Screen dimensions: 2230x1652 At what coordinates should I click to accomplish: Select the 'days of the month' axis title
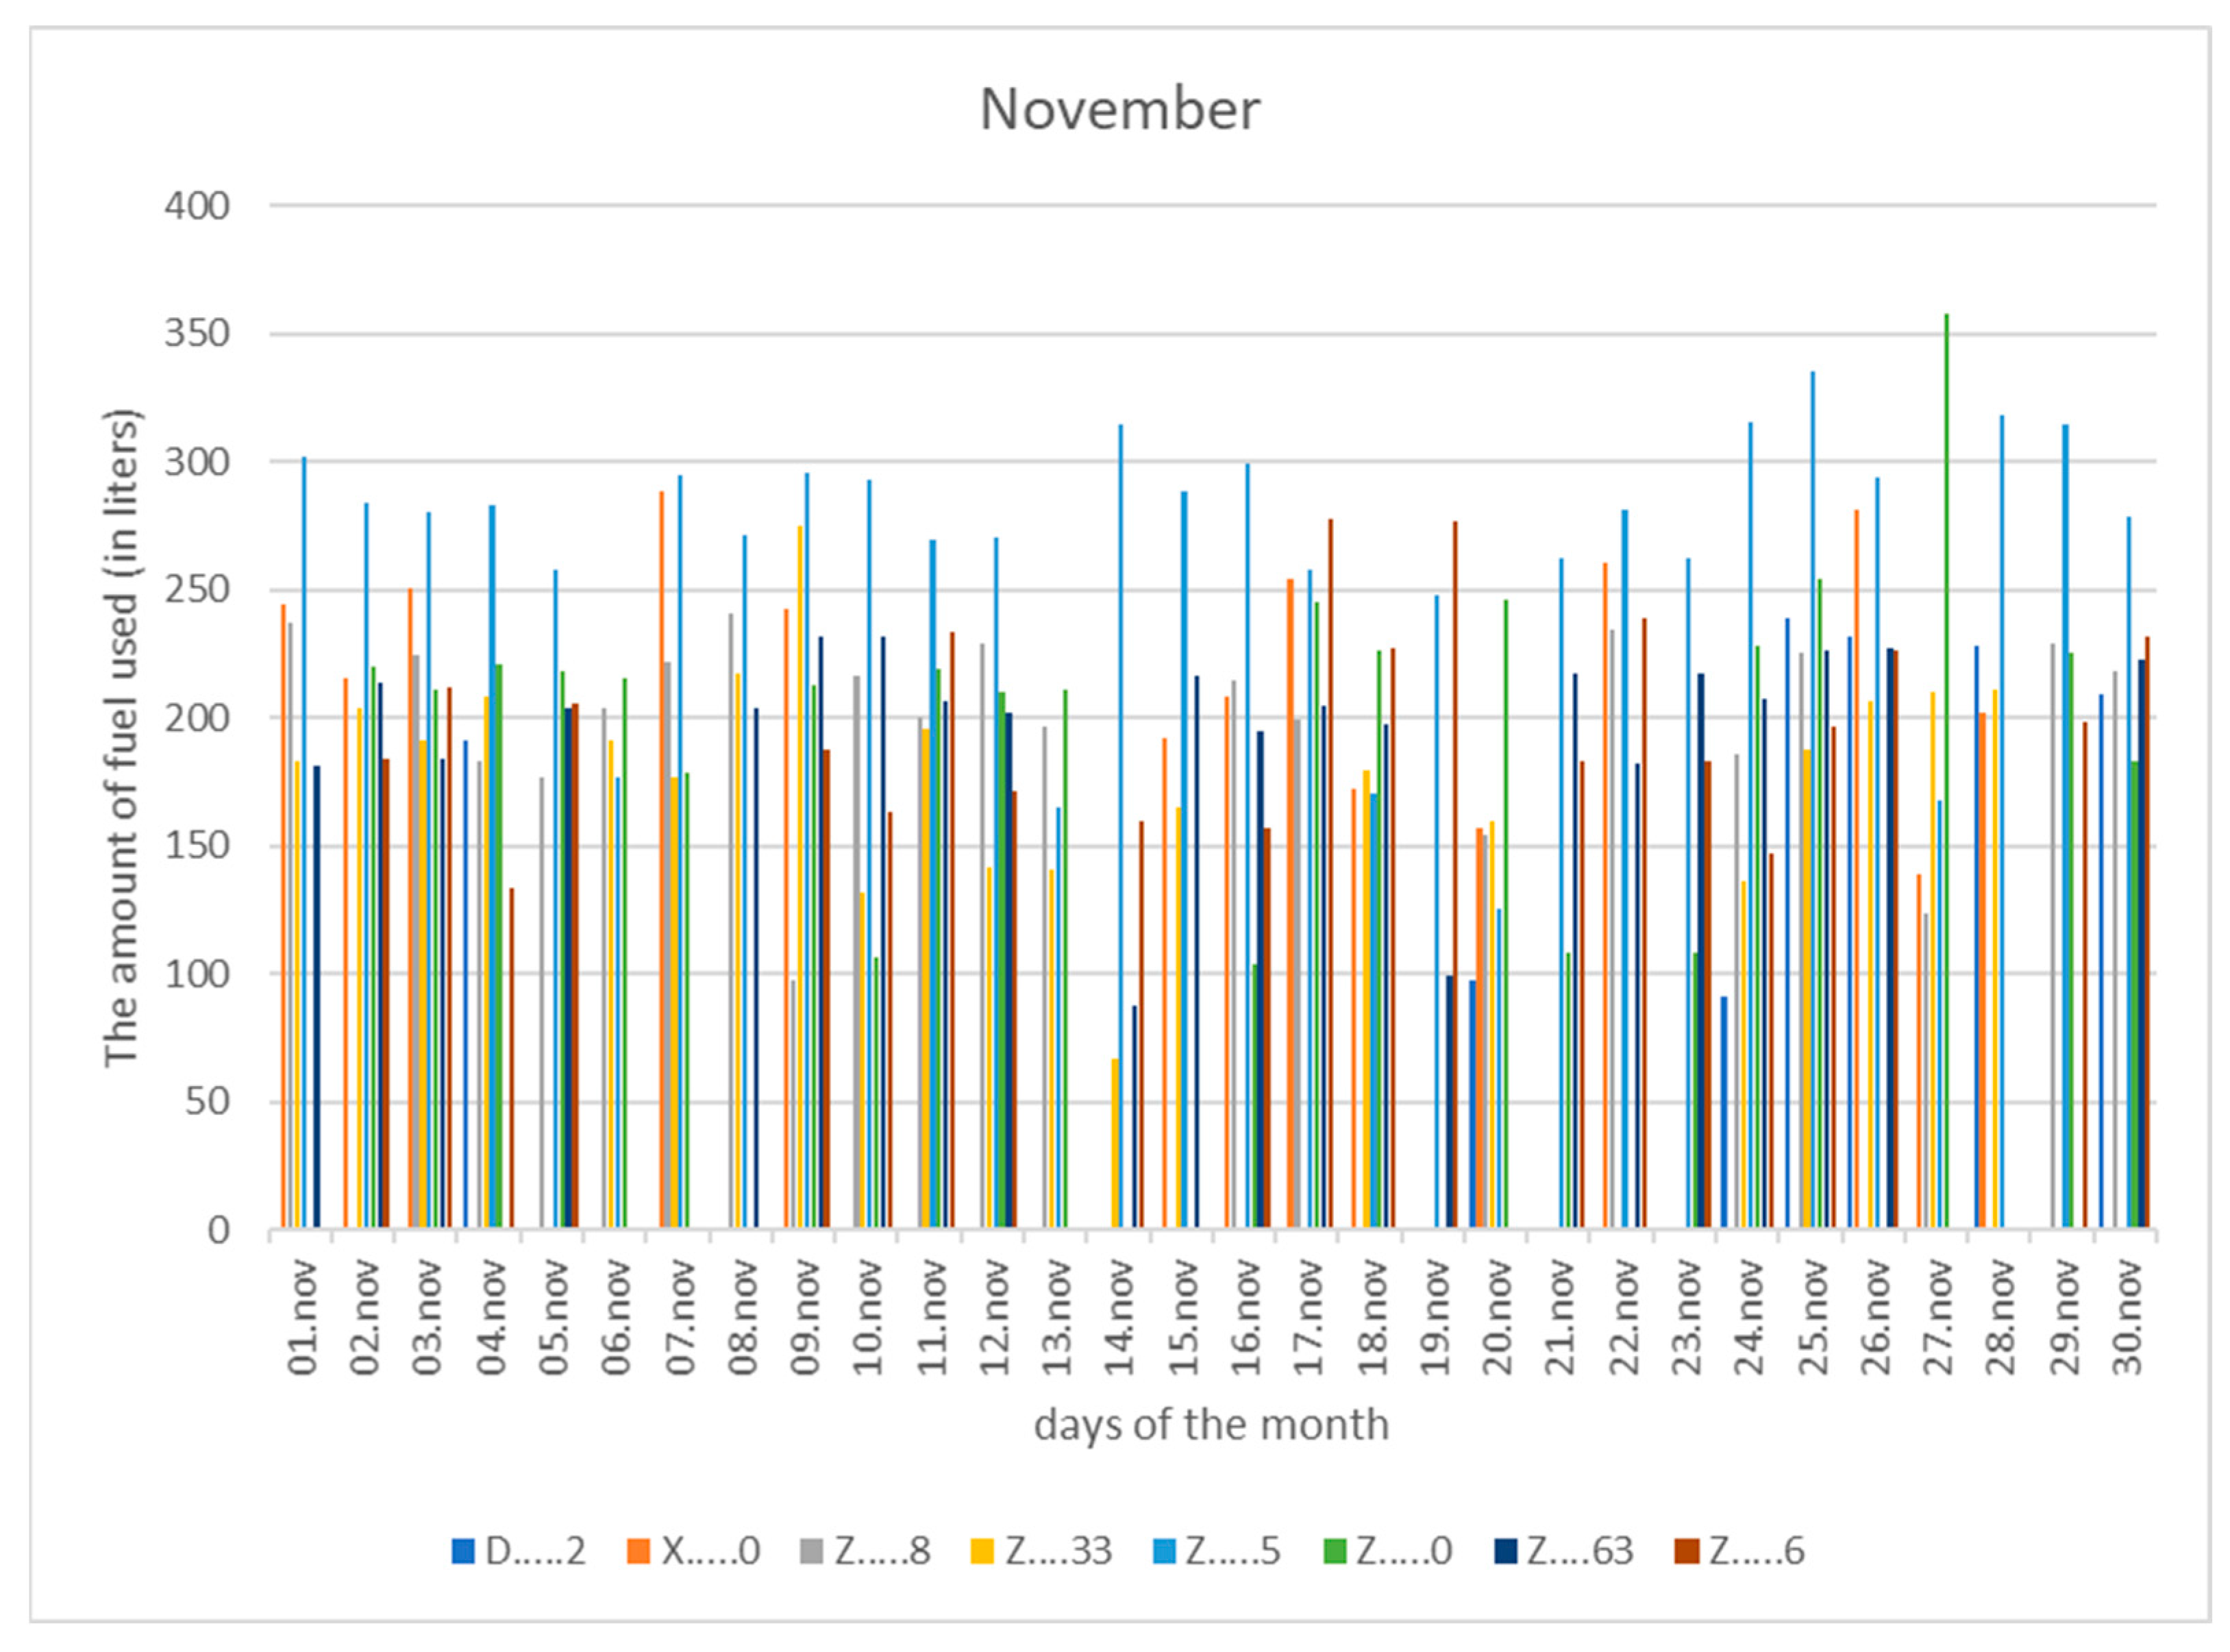pyautogui.click(x=1211, y=1424)
